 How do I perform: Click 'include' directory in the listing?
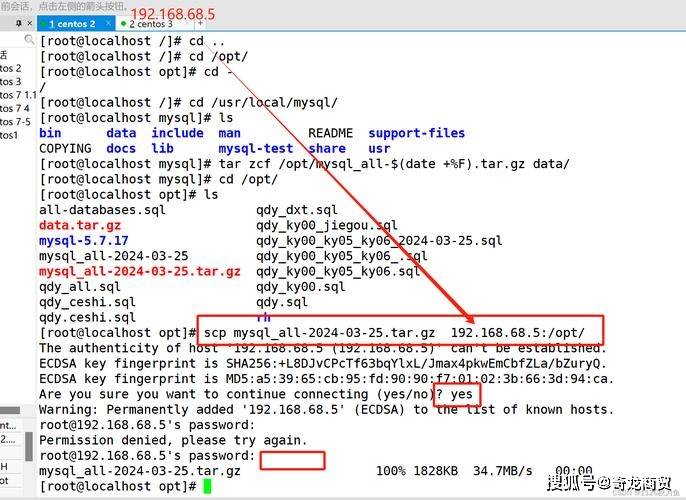[x=177, y=133]
